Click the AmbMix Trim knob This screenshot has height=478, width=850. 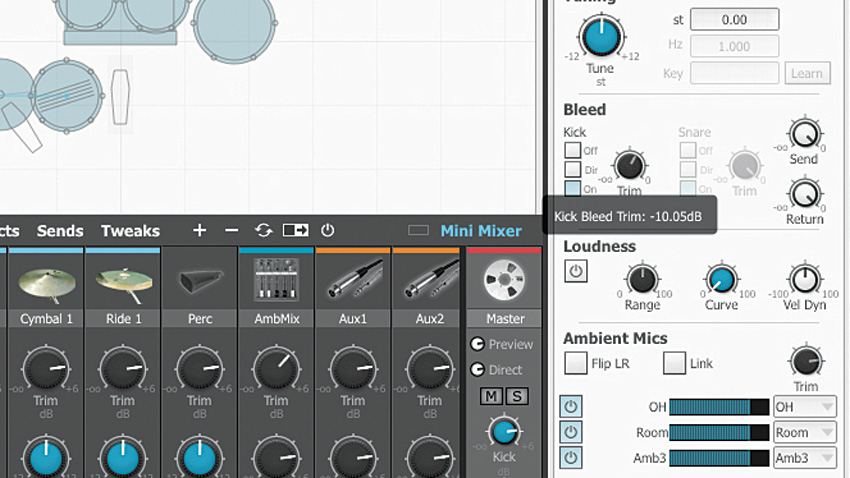pos(276,369)
